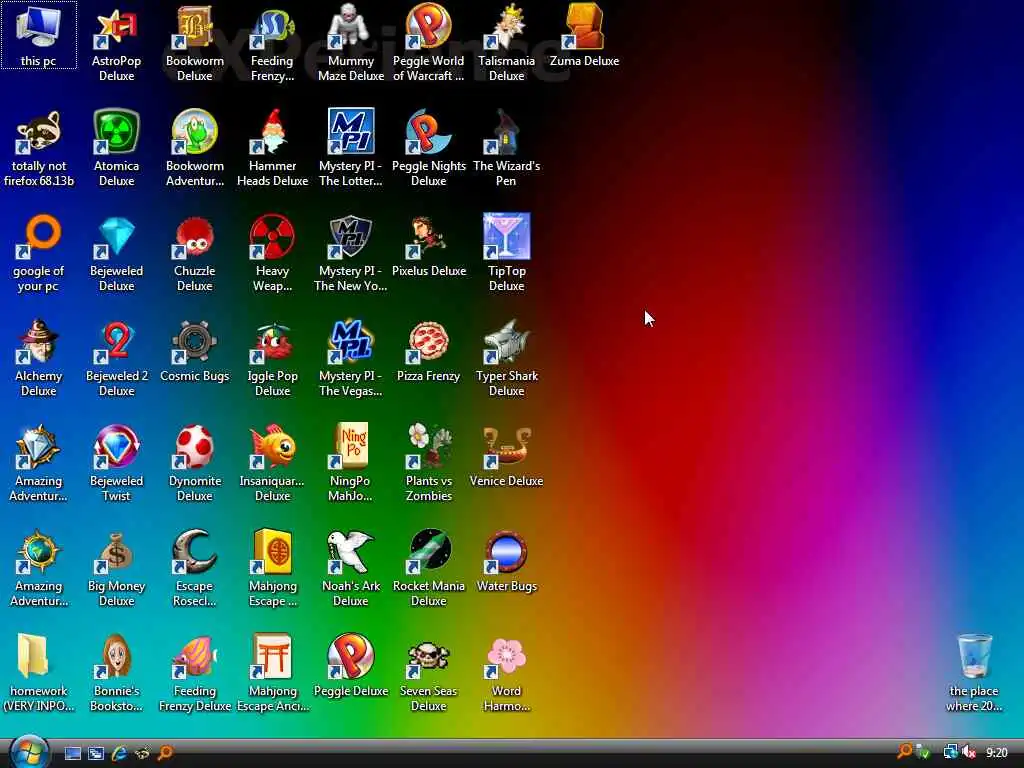Click orange magnifier quick launch icon
This screenshot has height=768, width=1024.
pyautogui.click(x=165, y=754)
